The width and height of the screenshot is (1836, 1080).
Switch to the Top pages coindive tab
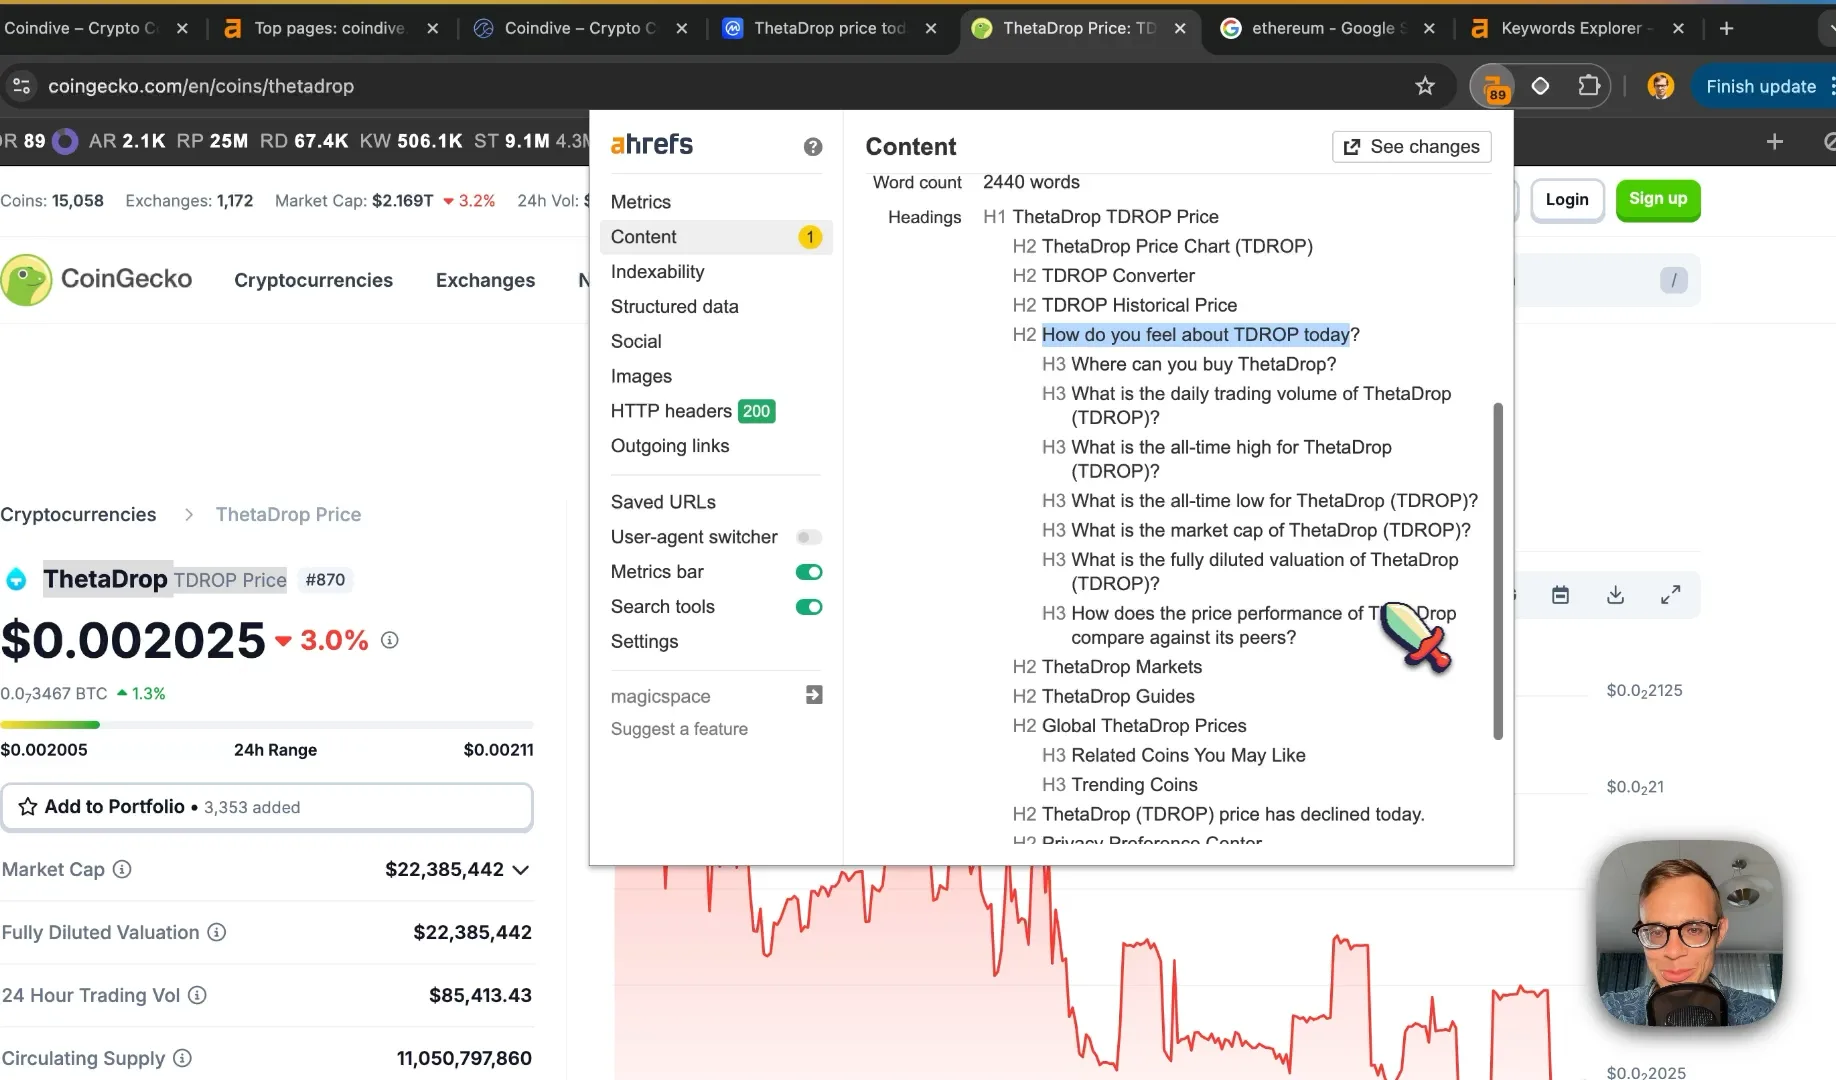[x=330, y=28]
